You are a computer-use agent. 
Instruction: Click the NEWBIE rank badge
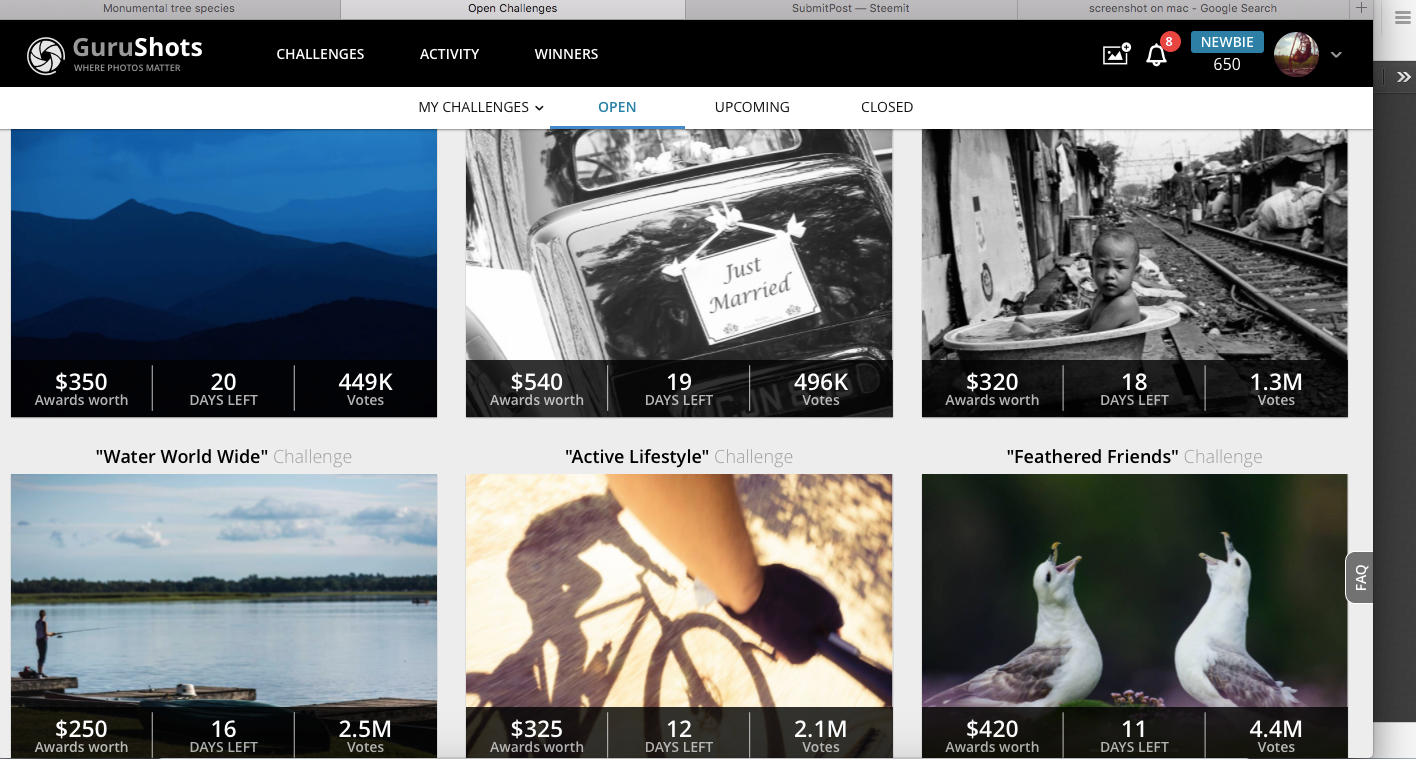tap(1227, 42)
